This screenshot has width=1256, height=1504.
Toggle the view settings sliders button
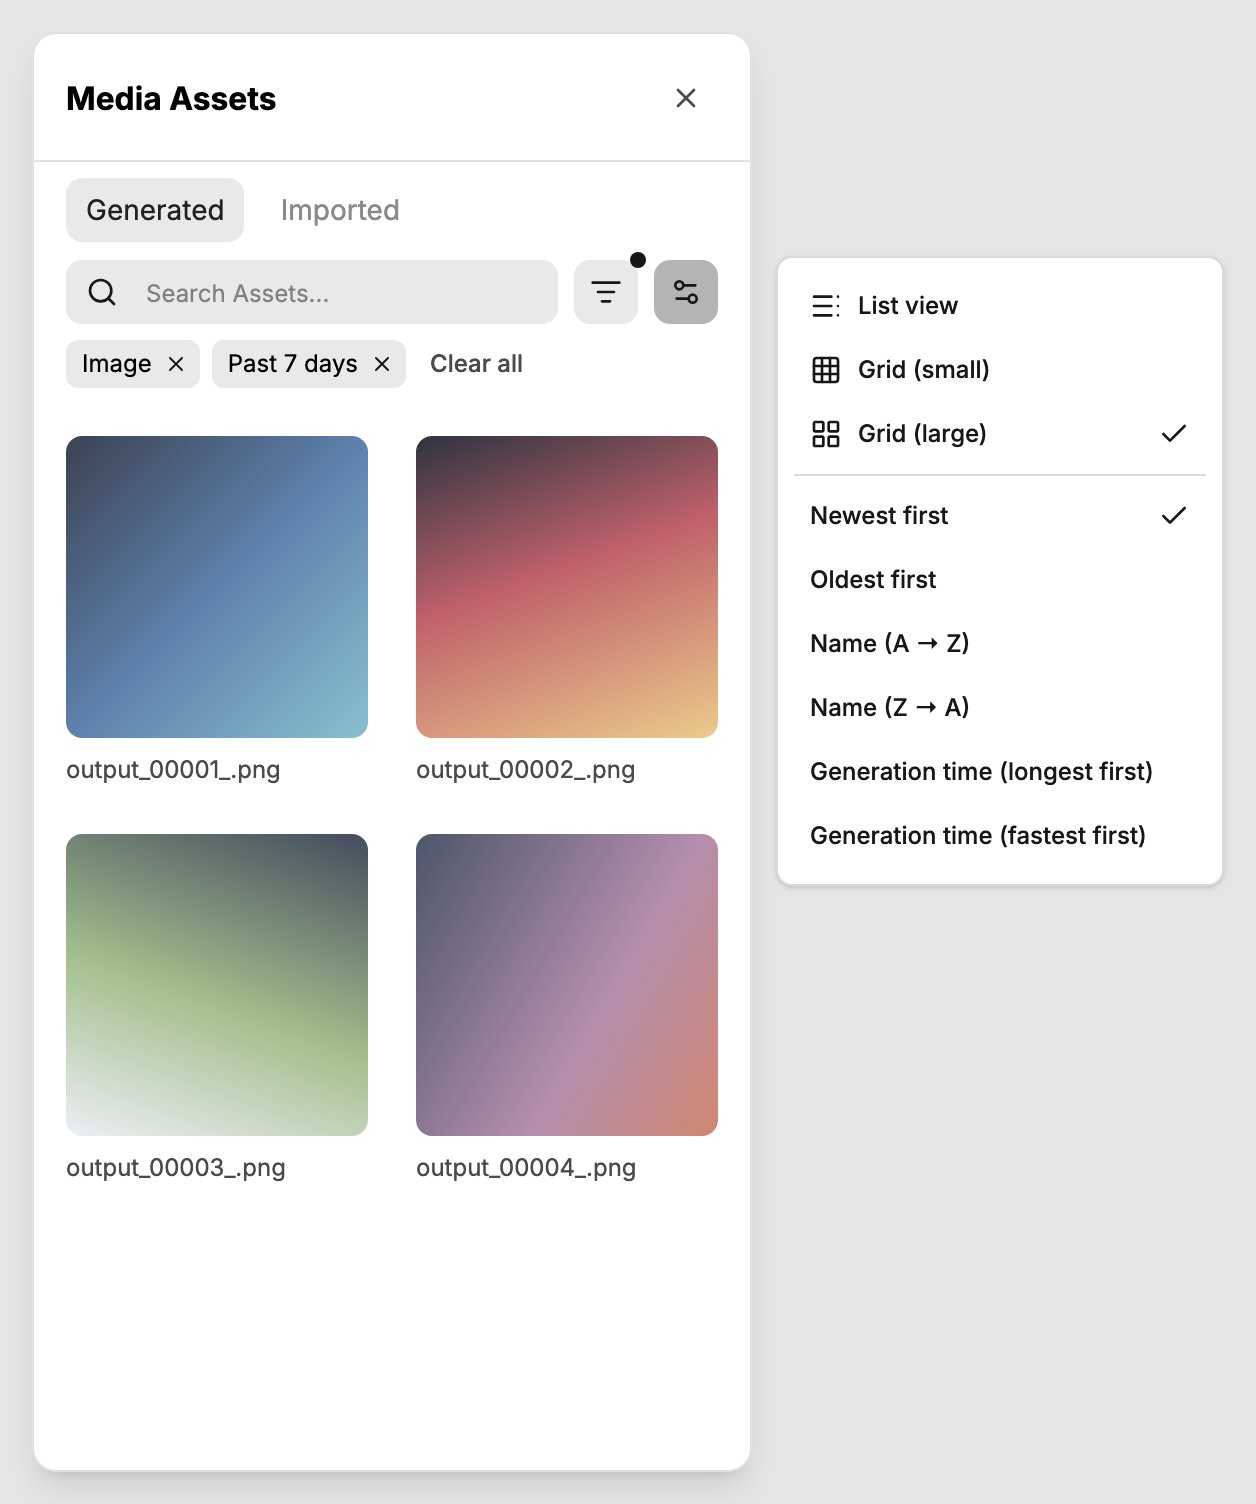[686, 292]
